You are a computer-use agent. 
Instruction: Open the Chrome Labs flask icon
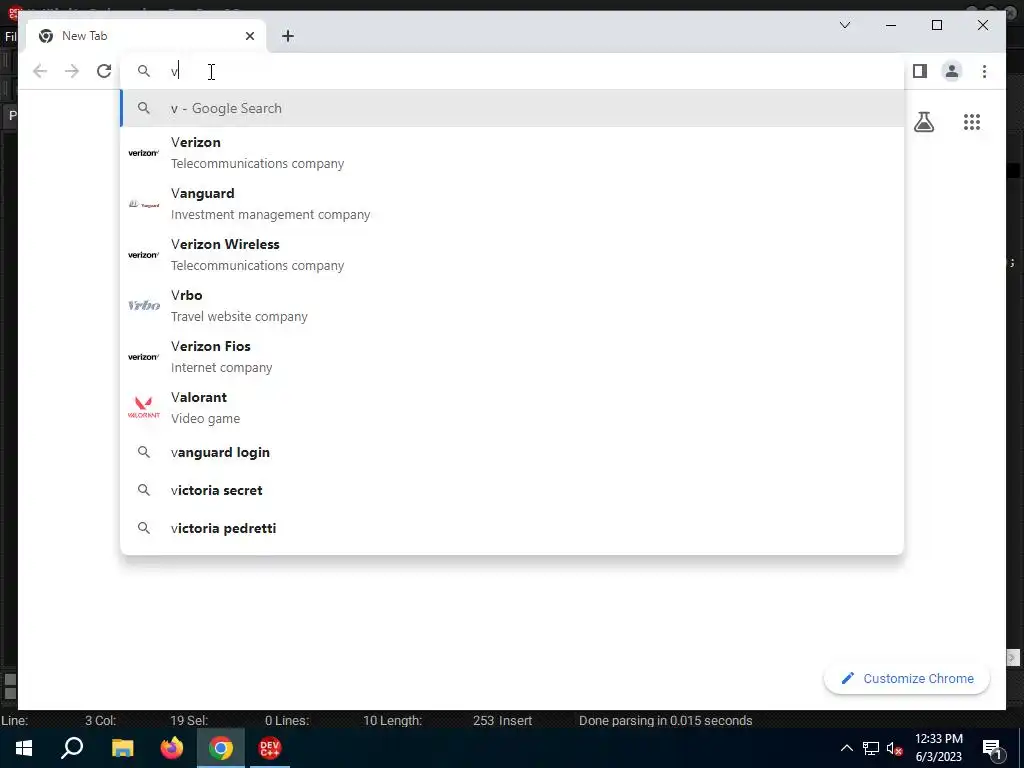click(x=923, y=122)
